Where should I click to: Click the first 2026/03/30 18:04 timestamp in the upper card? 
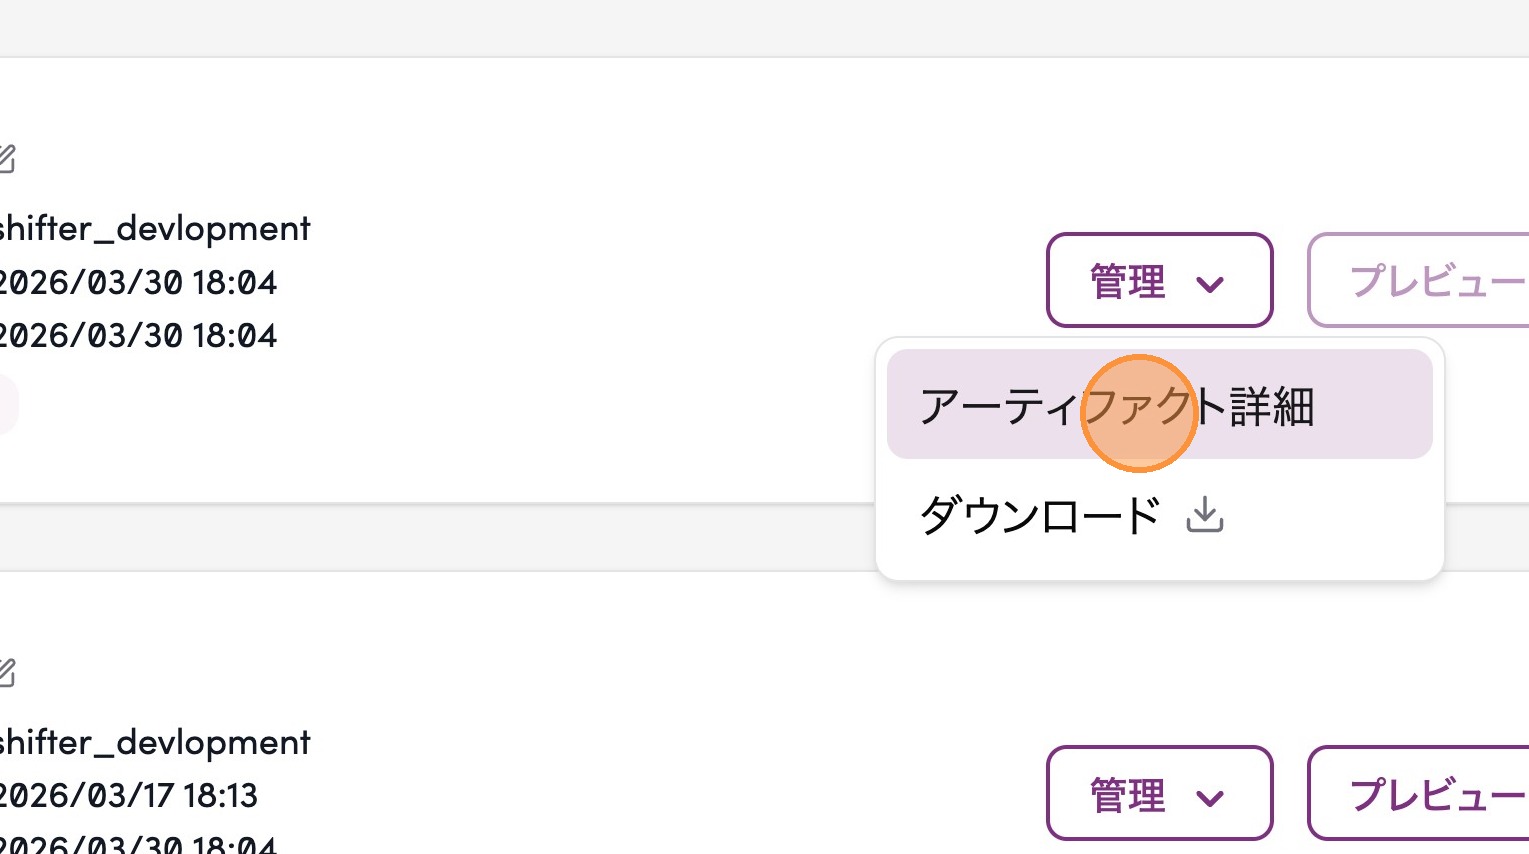[x=138, y=283]
